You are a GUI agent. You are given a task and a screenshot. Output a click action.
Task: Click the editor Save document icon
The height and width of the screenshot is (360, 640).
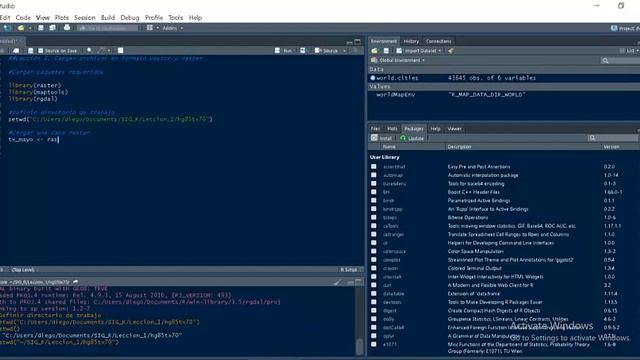point(31,51)
